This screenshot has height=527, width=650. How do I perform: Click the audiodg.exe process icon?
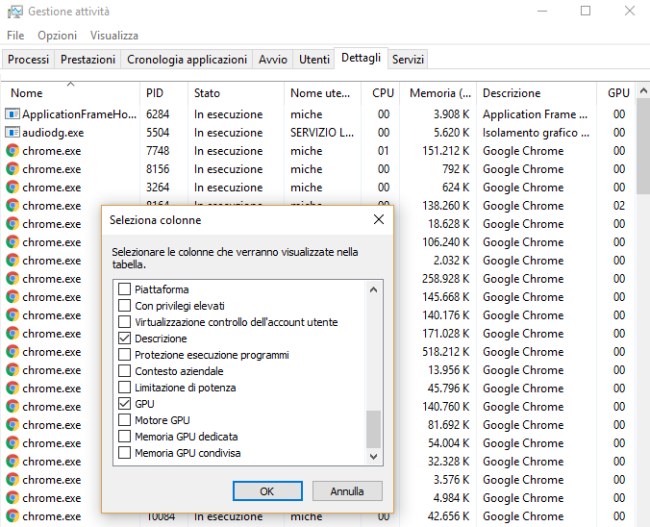(x=12, y=132)
